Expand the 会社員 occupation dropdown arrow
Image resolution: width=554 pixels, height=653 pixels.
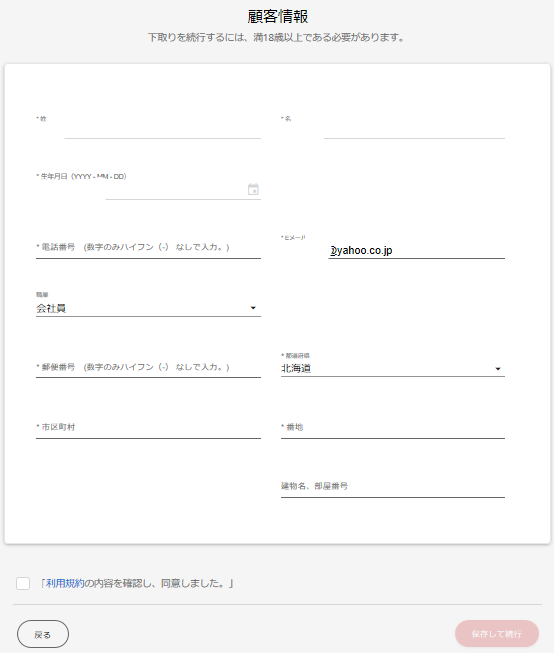click(x=253, y=308)
